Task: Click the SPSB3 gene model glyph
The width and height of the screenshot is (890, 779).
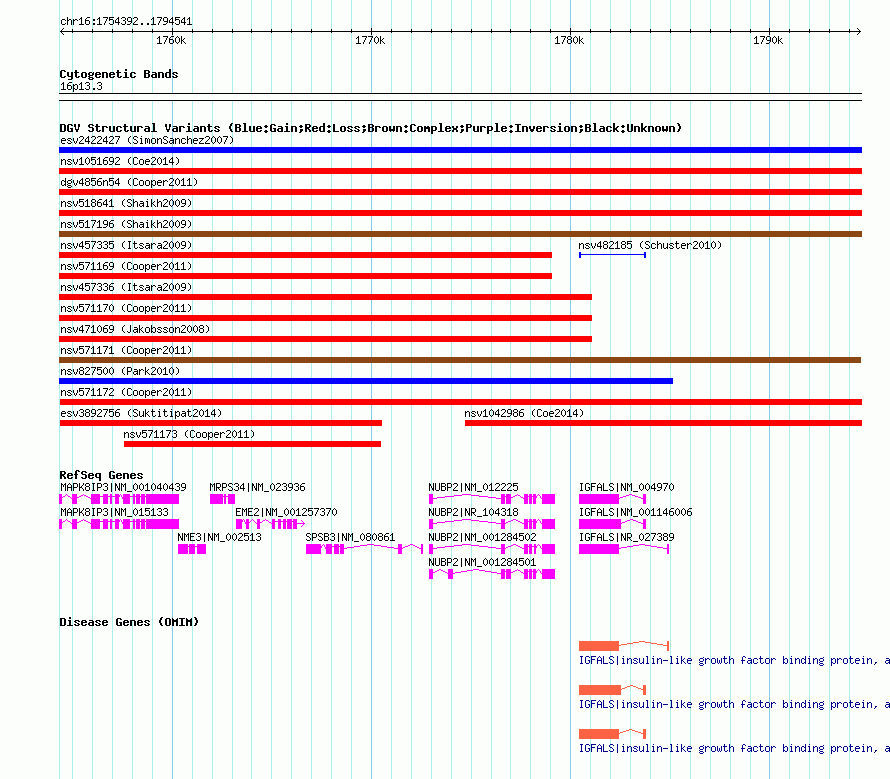Action: pos(364,549)
